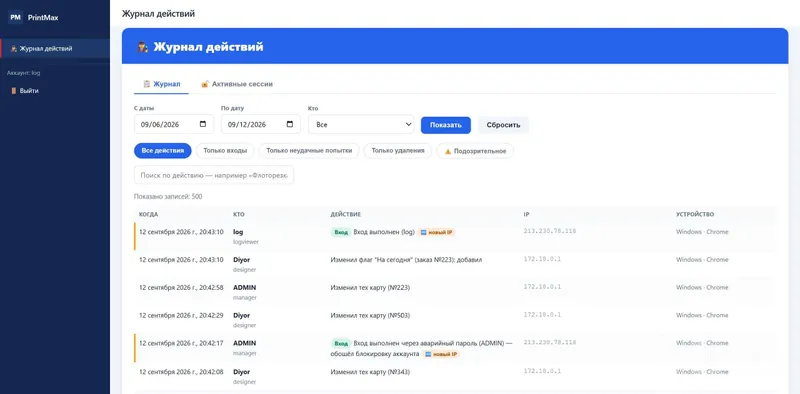
Task: Click the ДЕЙСТВИЕ column header
Action: click(x=346, y=214)
